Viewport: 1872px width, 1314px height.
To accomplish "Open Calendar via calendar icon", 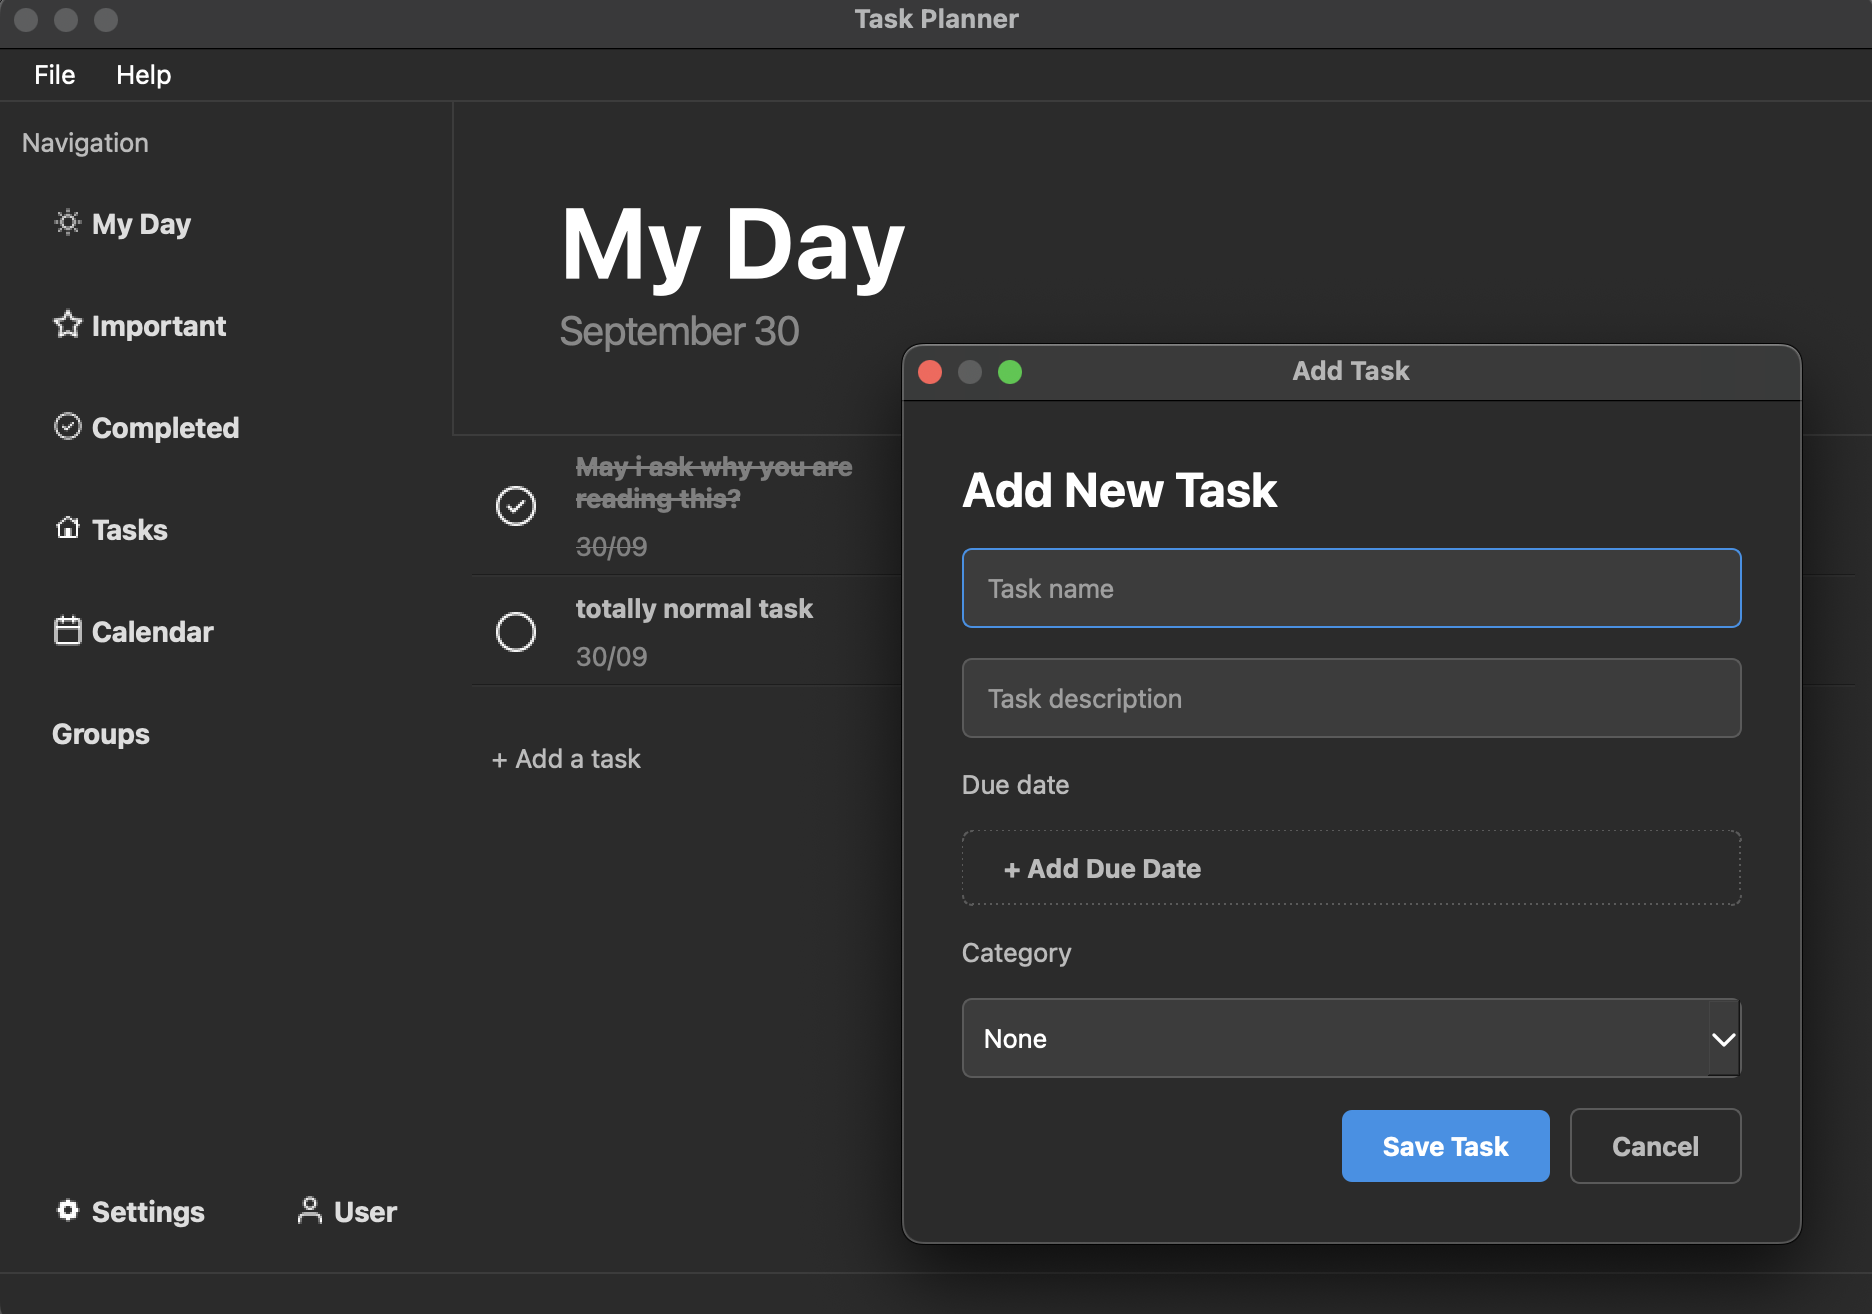I will tap(67, 631).
